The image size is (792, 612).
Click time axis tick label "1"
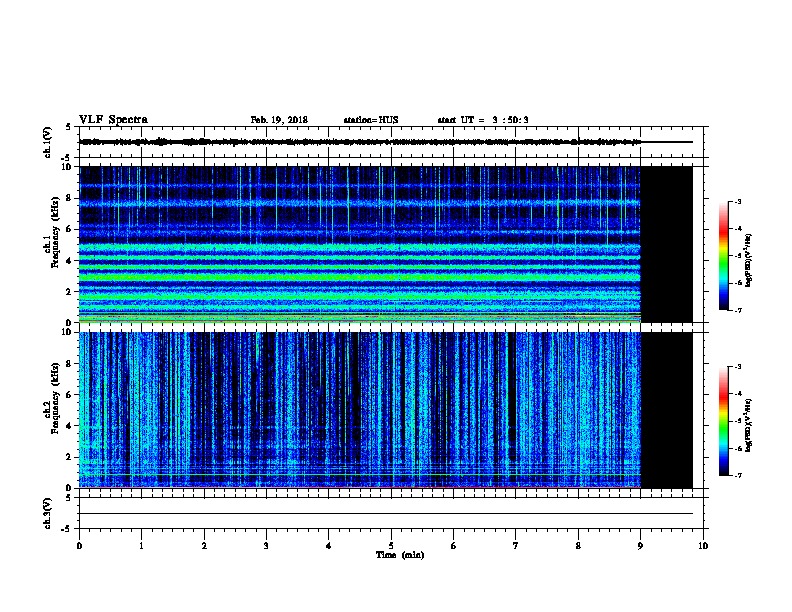[141, 545]
